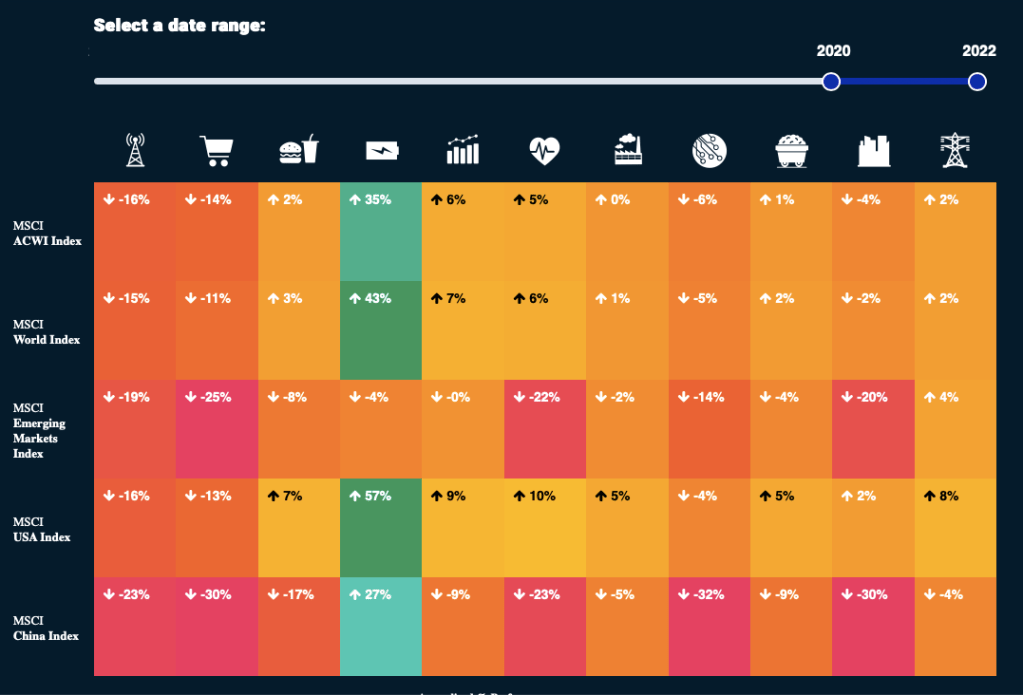Viewport: 1023px width, 695px height.
Task: Click the burger and drink icon
Action: coord(299,151)
